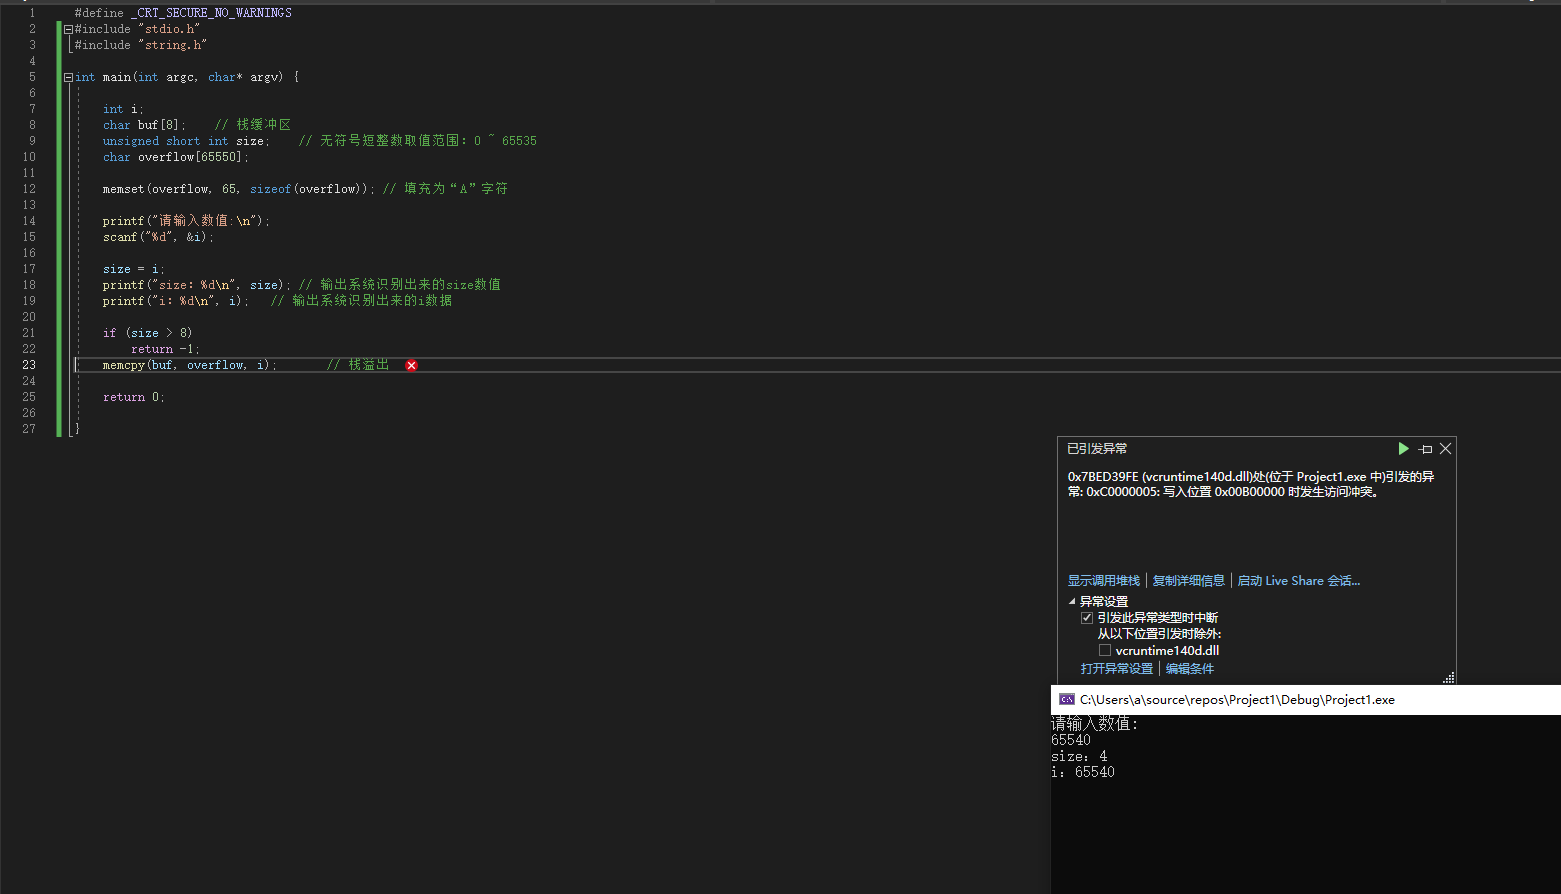The height and width of the screenshot is (894, 1561).
Task: Click the console window icon in Project1.exe title bar
Action: point(1067,700)
